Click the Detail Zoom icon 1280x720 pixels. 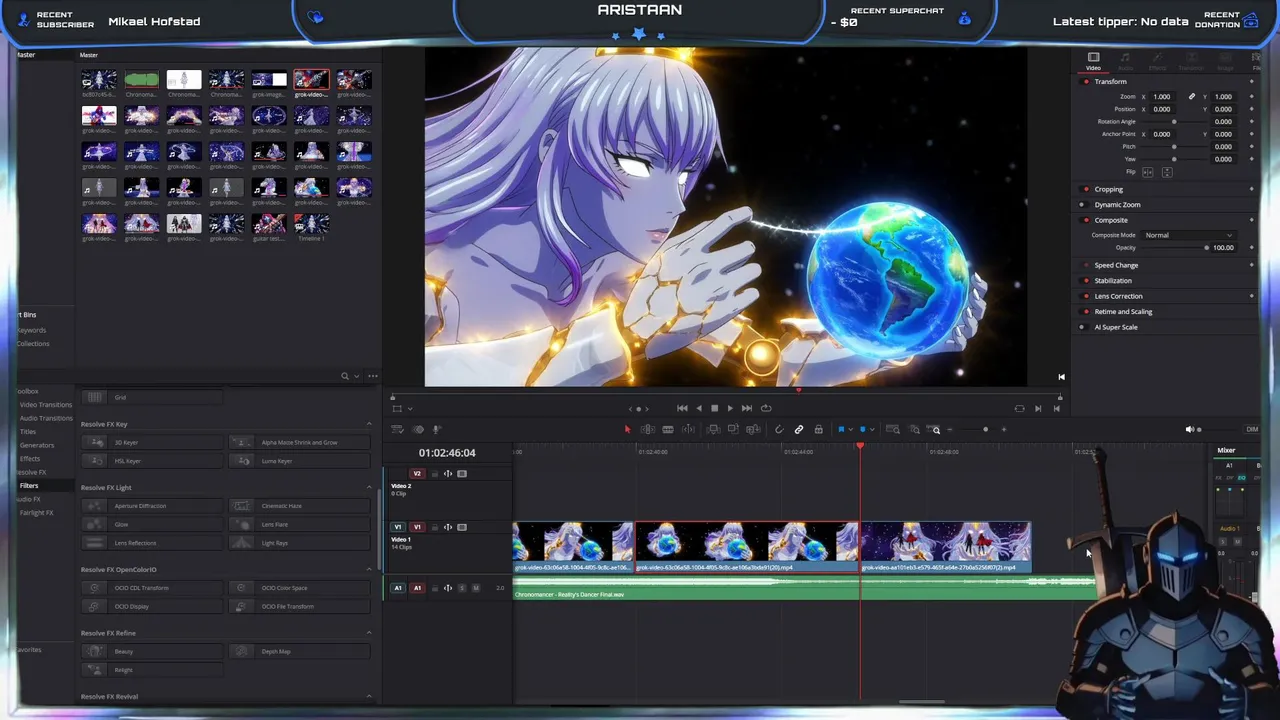[x=914, y=429]
